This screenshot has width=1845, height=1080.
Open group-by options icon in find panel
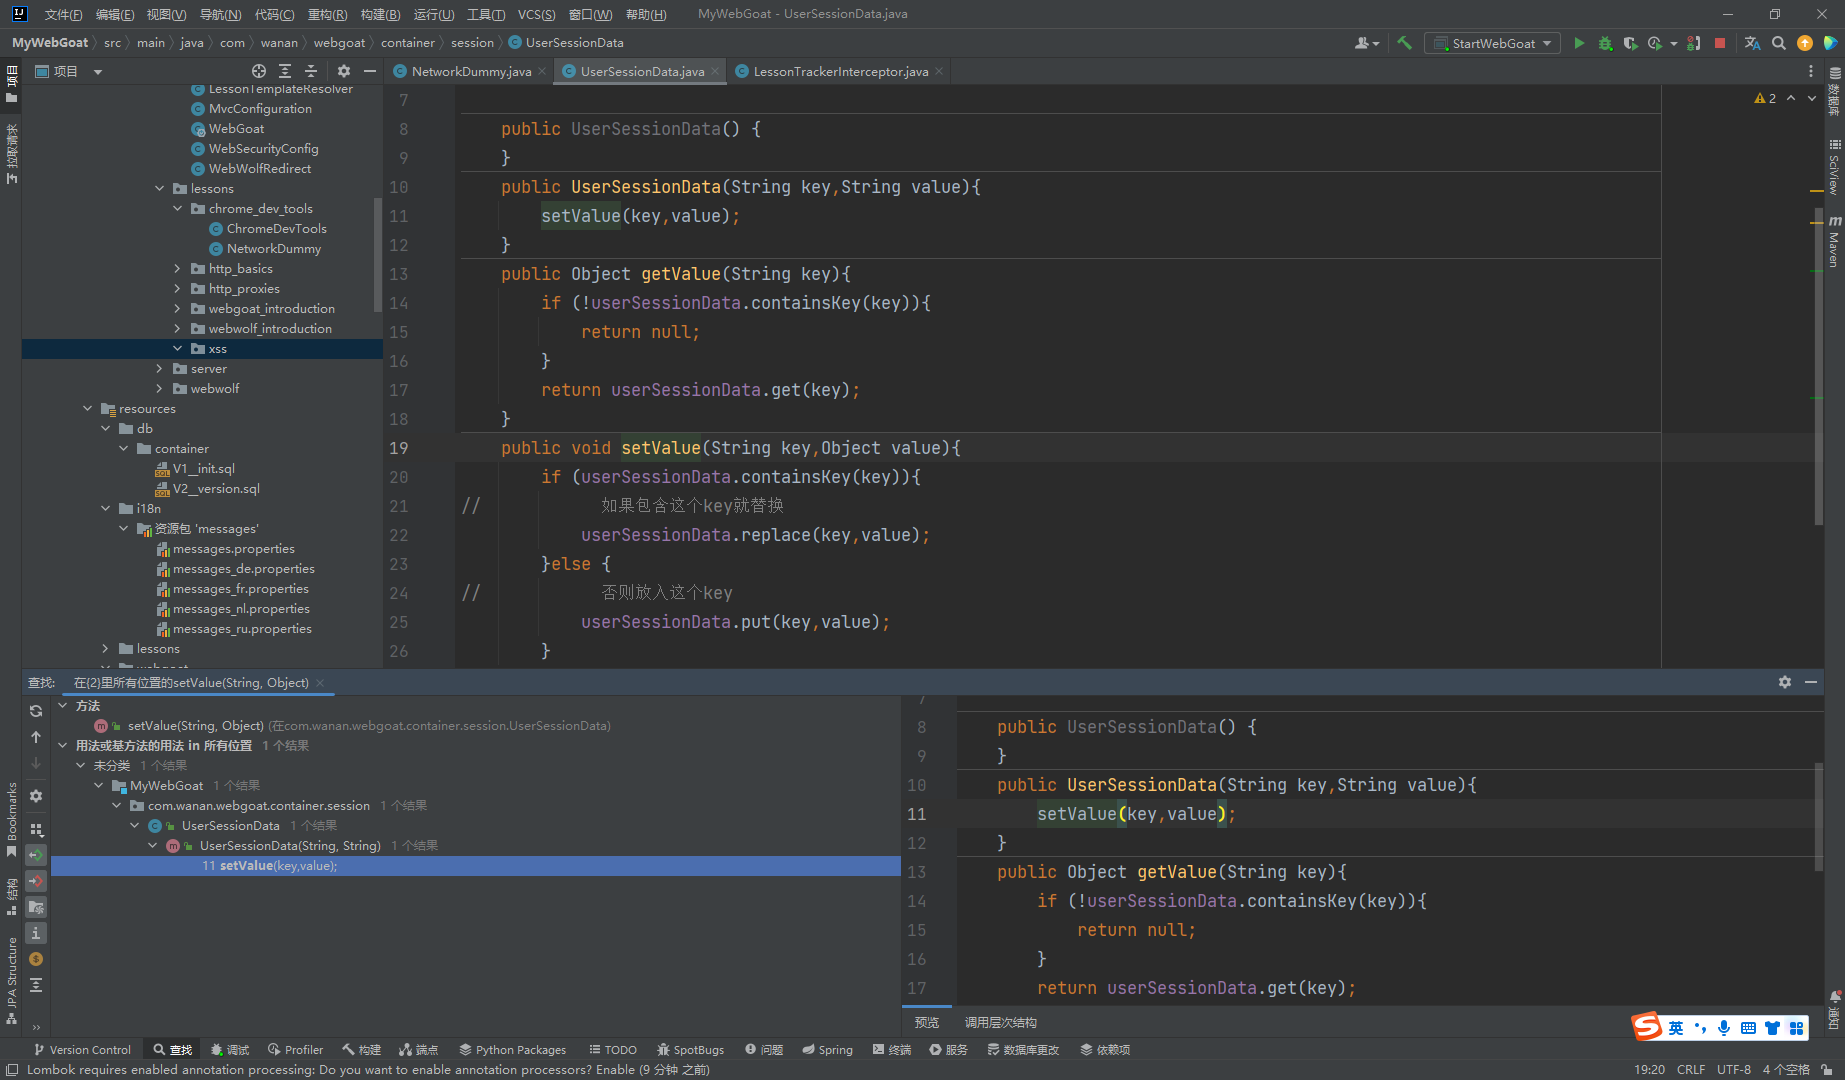tap(36, 829)
